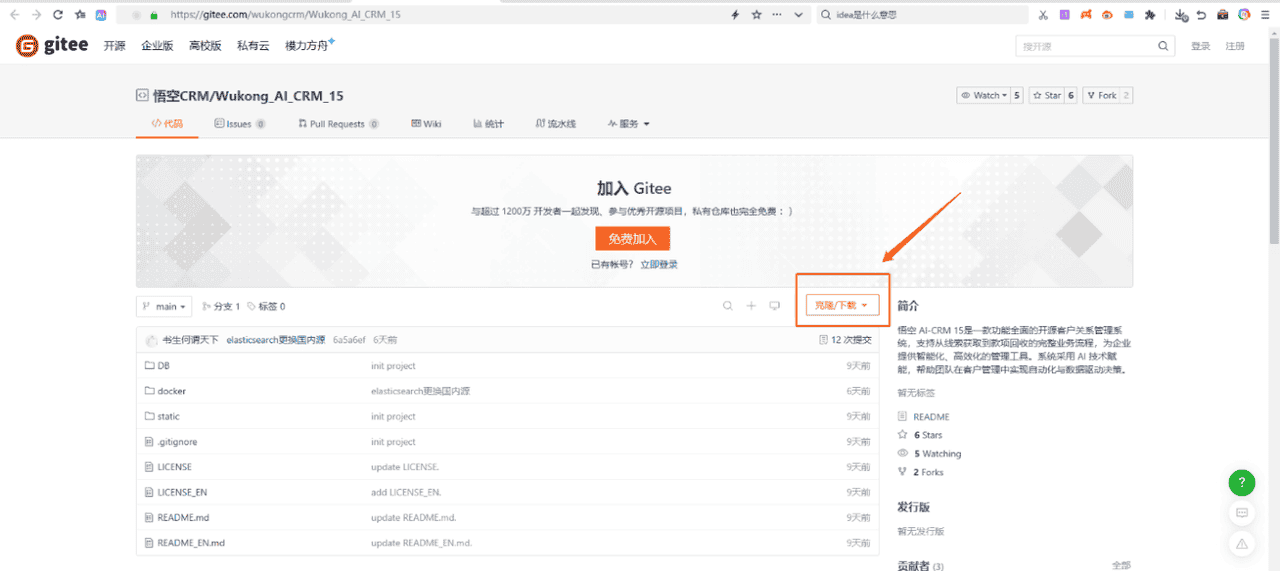Open the 12 次提交 commits link

click(x=845, y=340)
